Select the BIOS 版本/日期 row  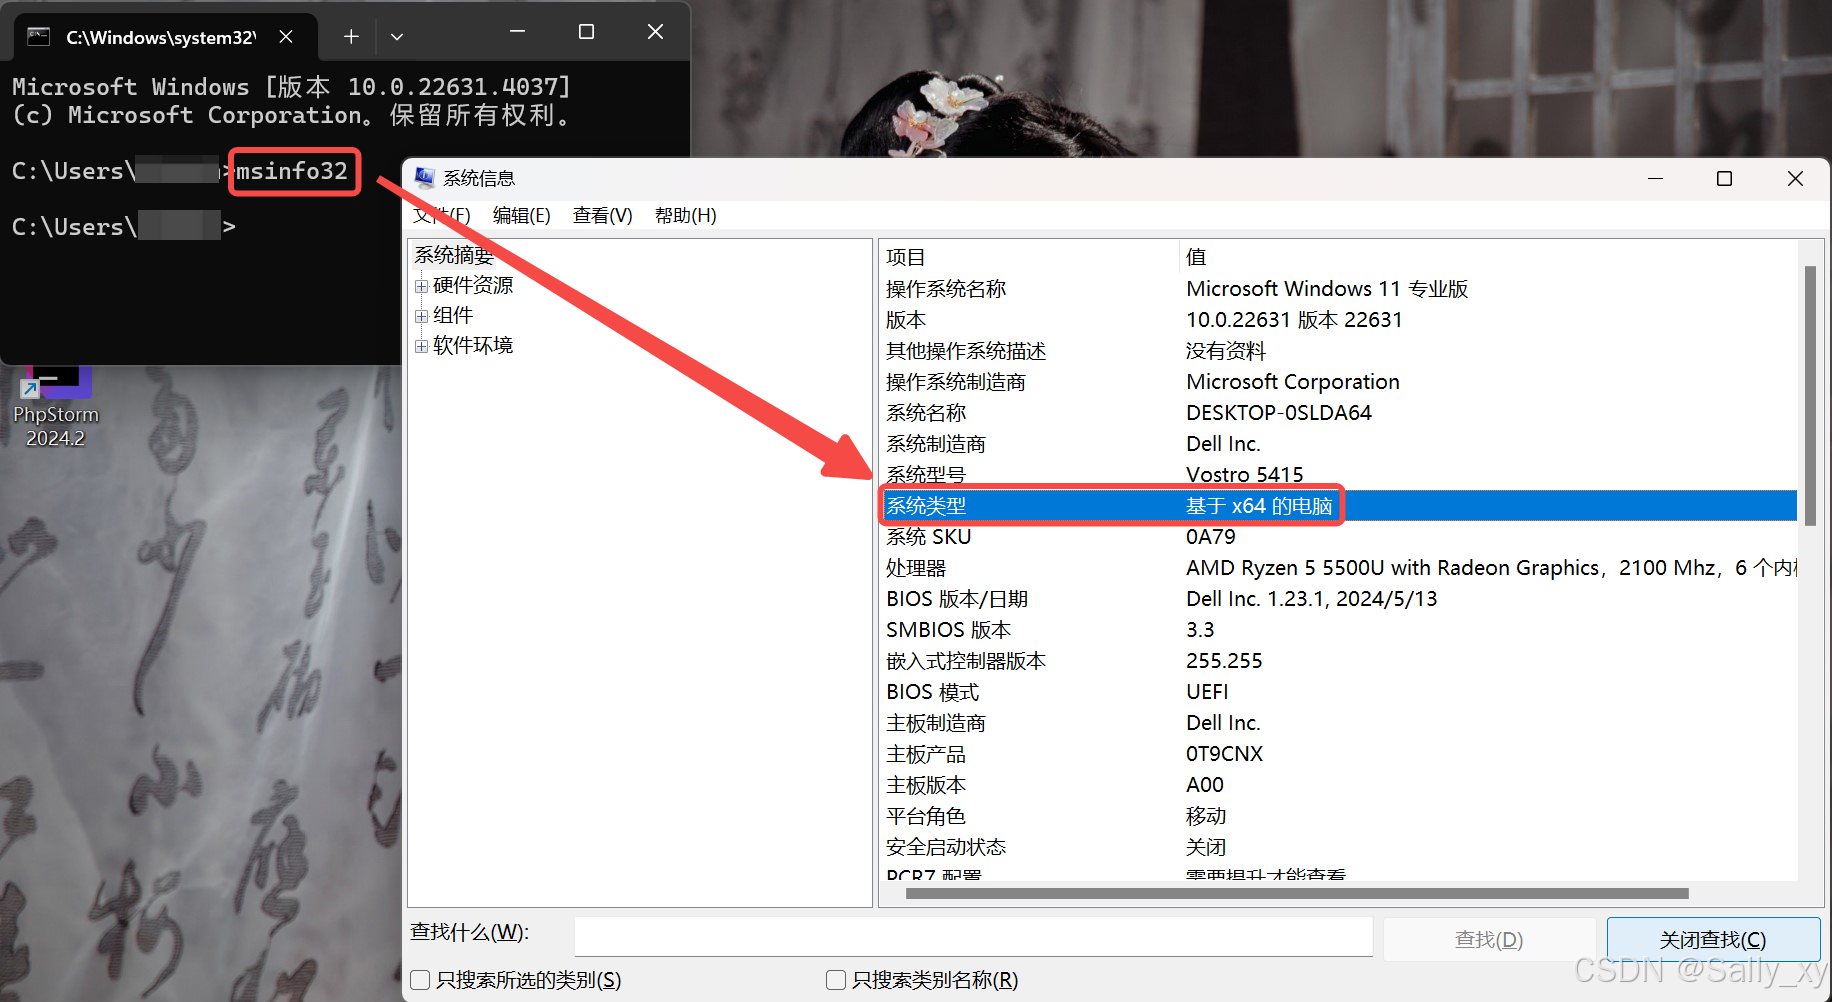coord(1338,599)
